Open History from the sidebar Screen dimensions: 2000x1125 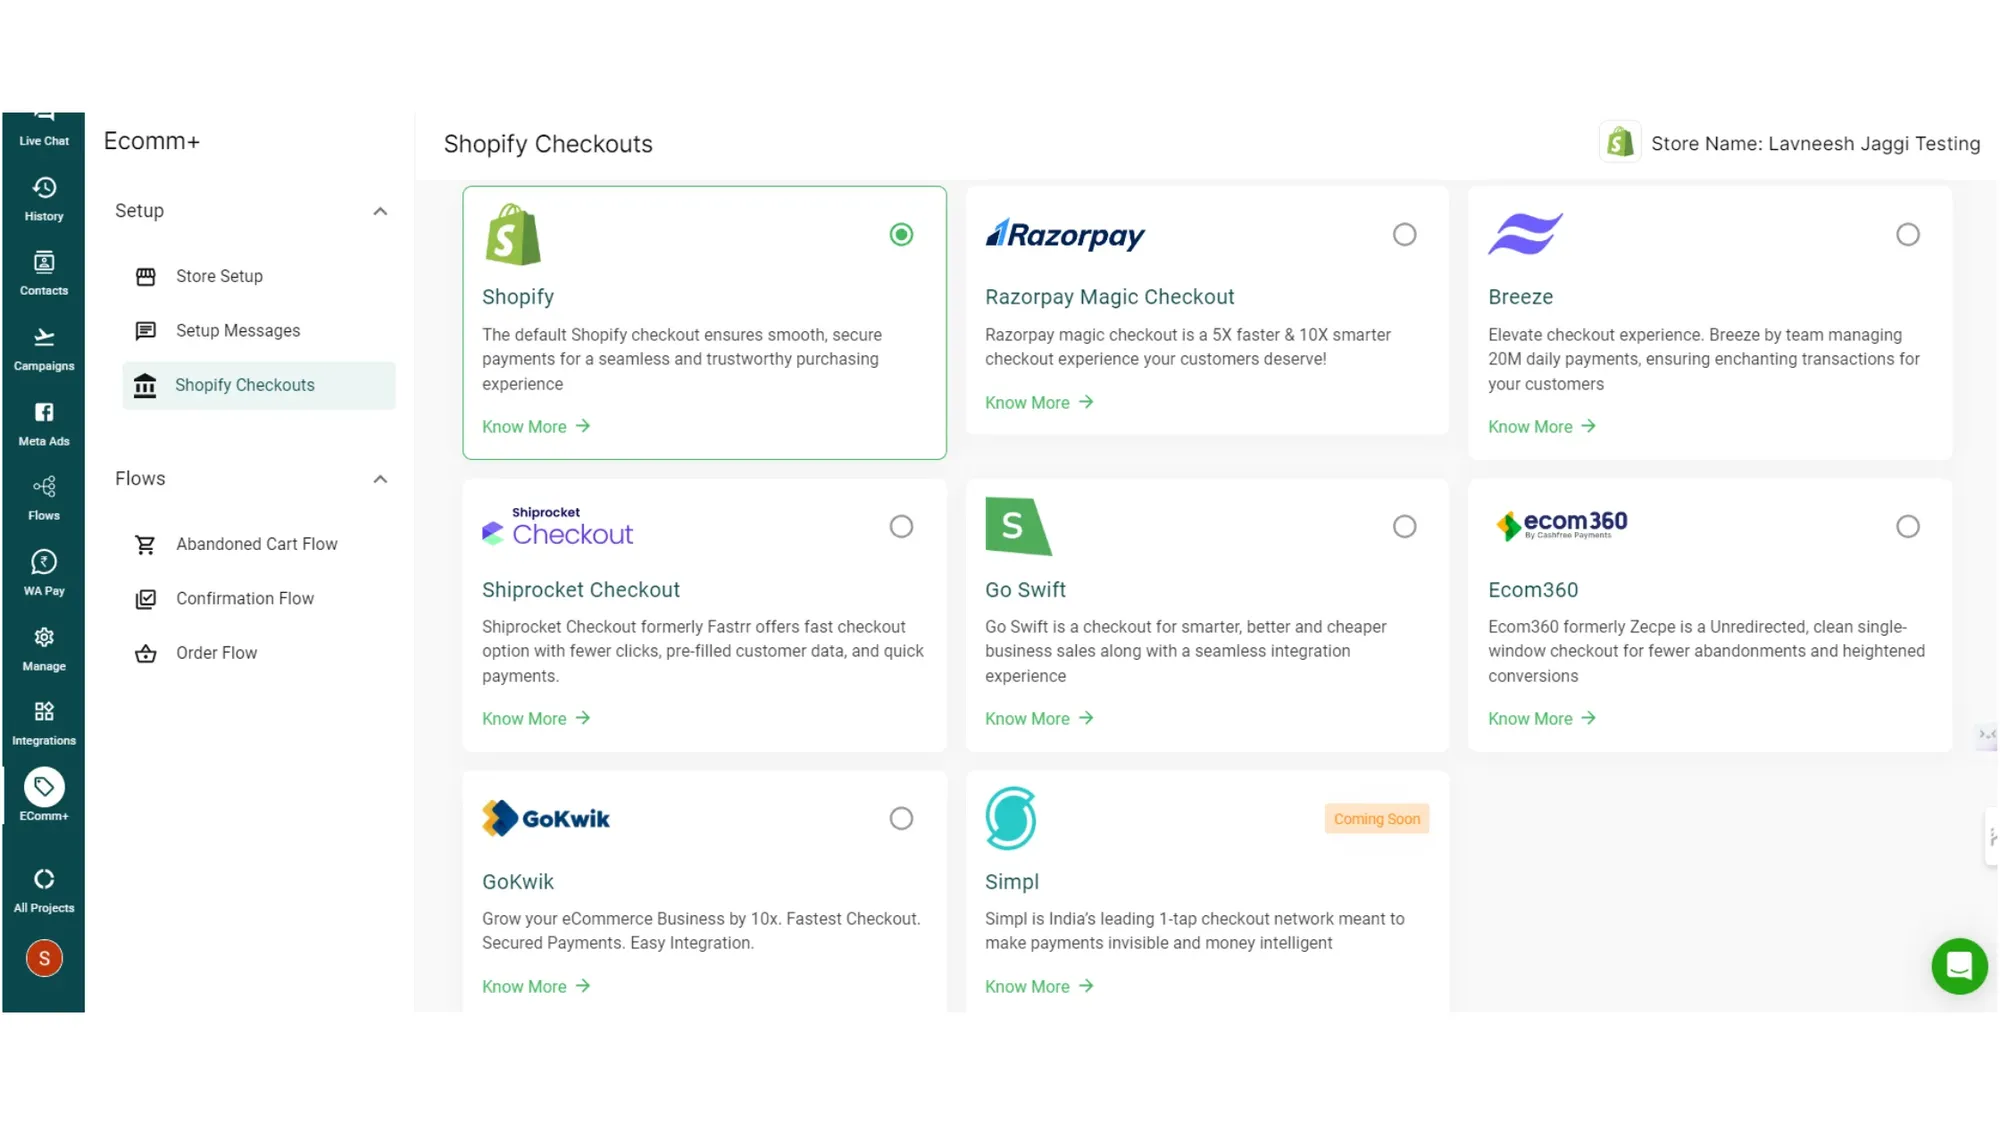44,198
